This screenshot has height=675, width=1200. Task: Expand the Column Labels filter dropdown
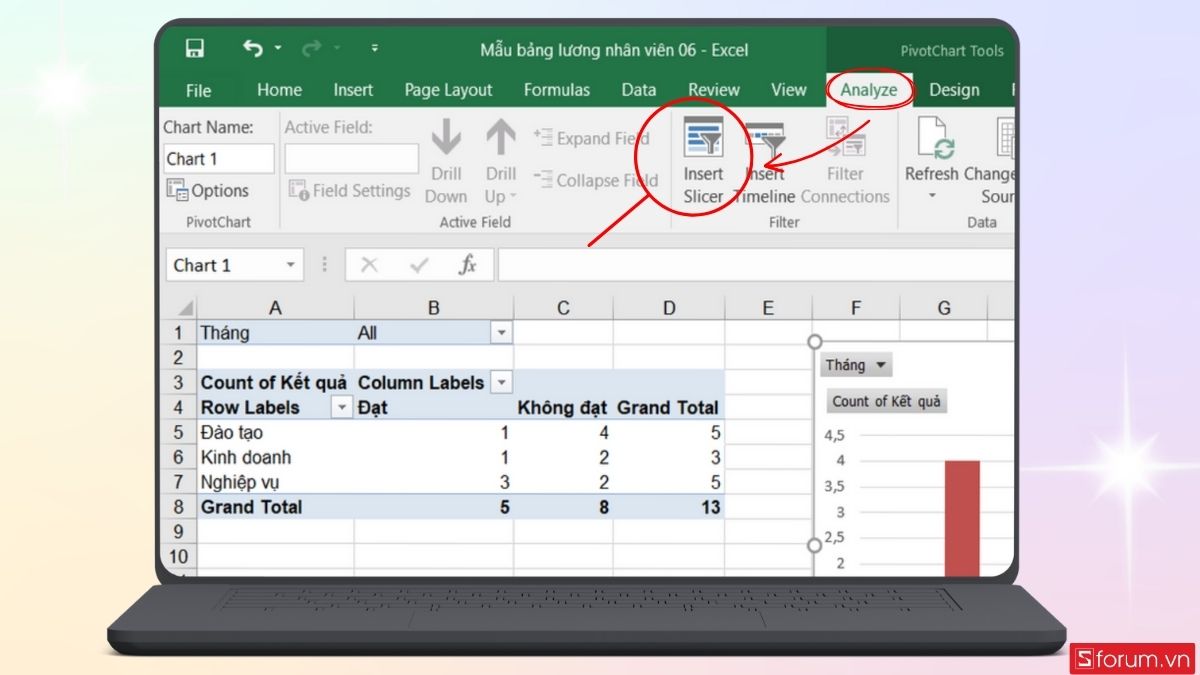[x=501, y=382]
